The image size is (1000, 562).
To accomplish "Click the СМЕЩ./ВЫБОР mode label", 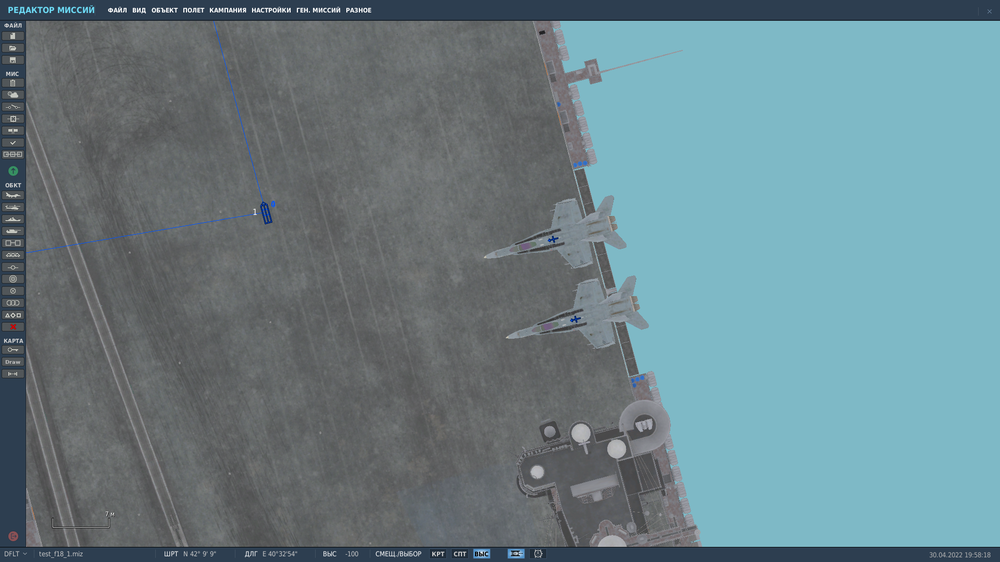I will pos(398,554).
